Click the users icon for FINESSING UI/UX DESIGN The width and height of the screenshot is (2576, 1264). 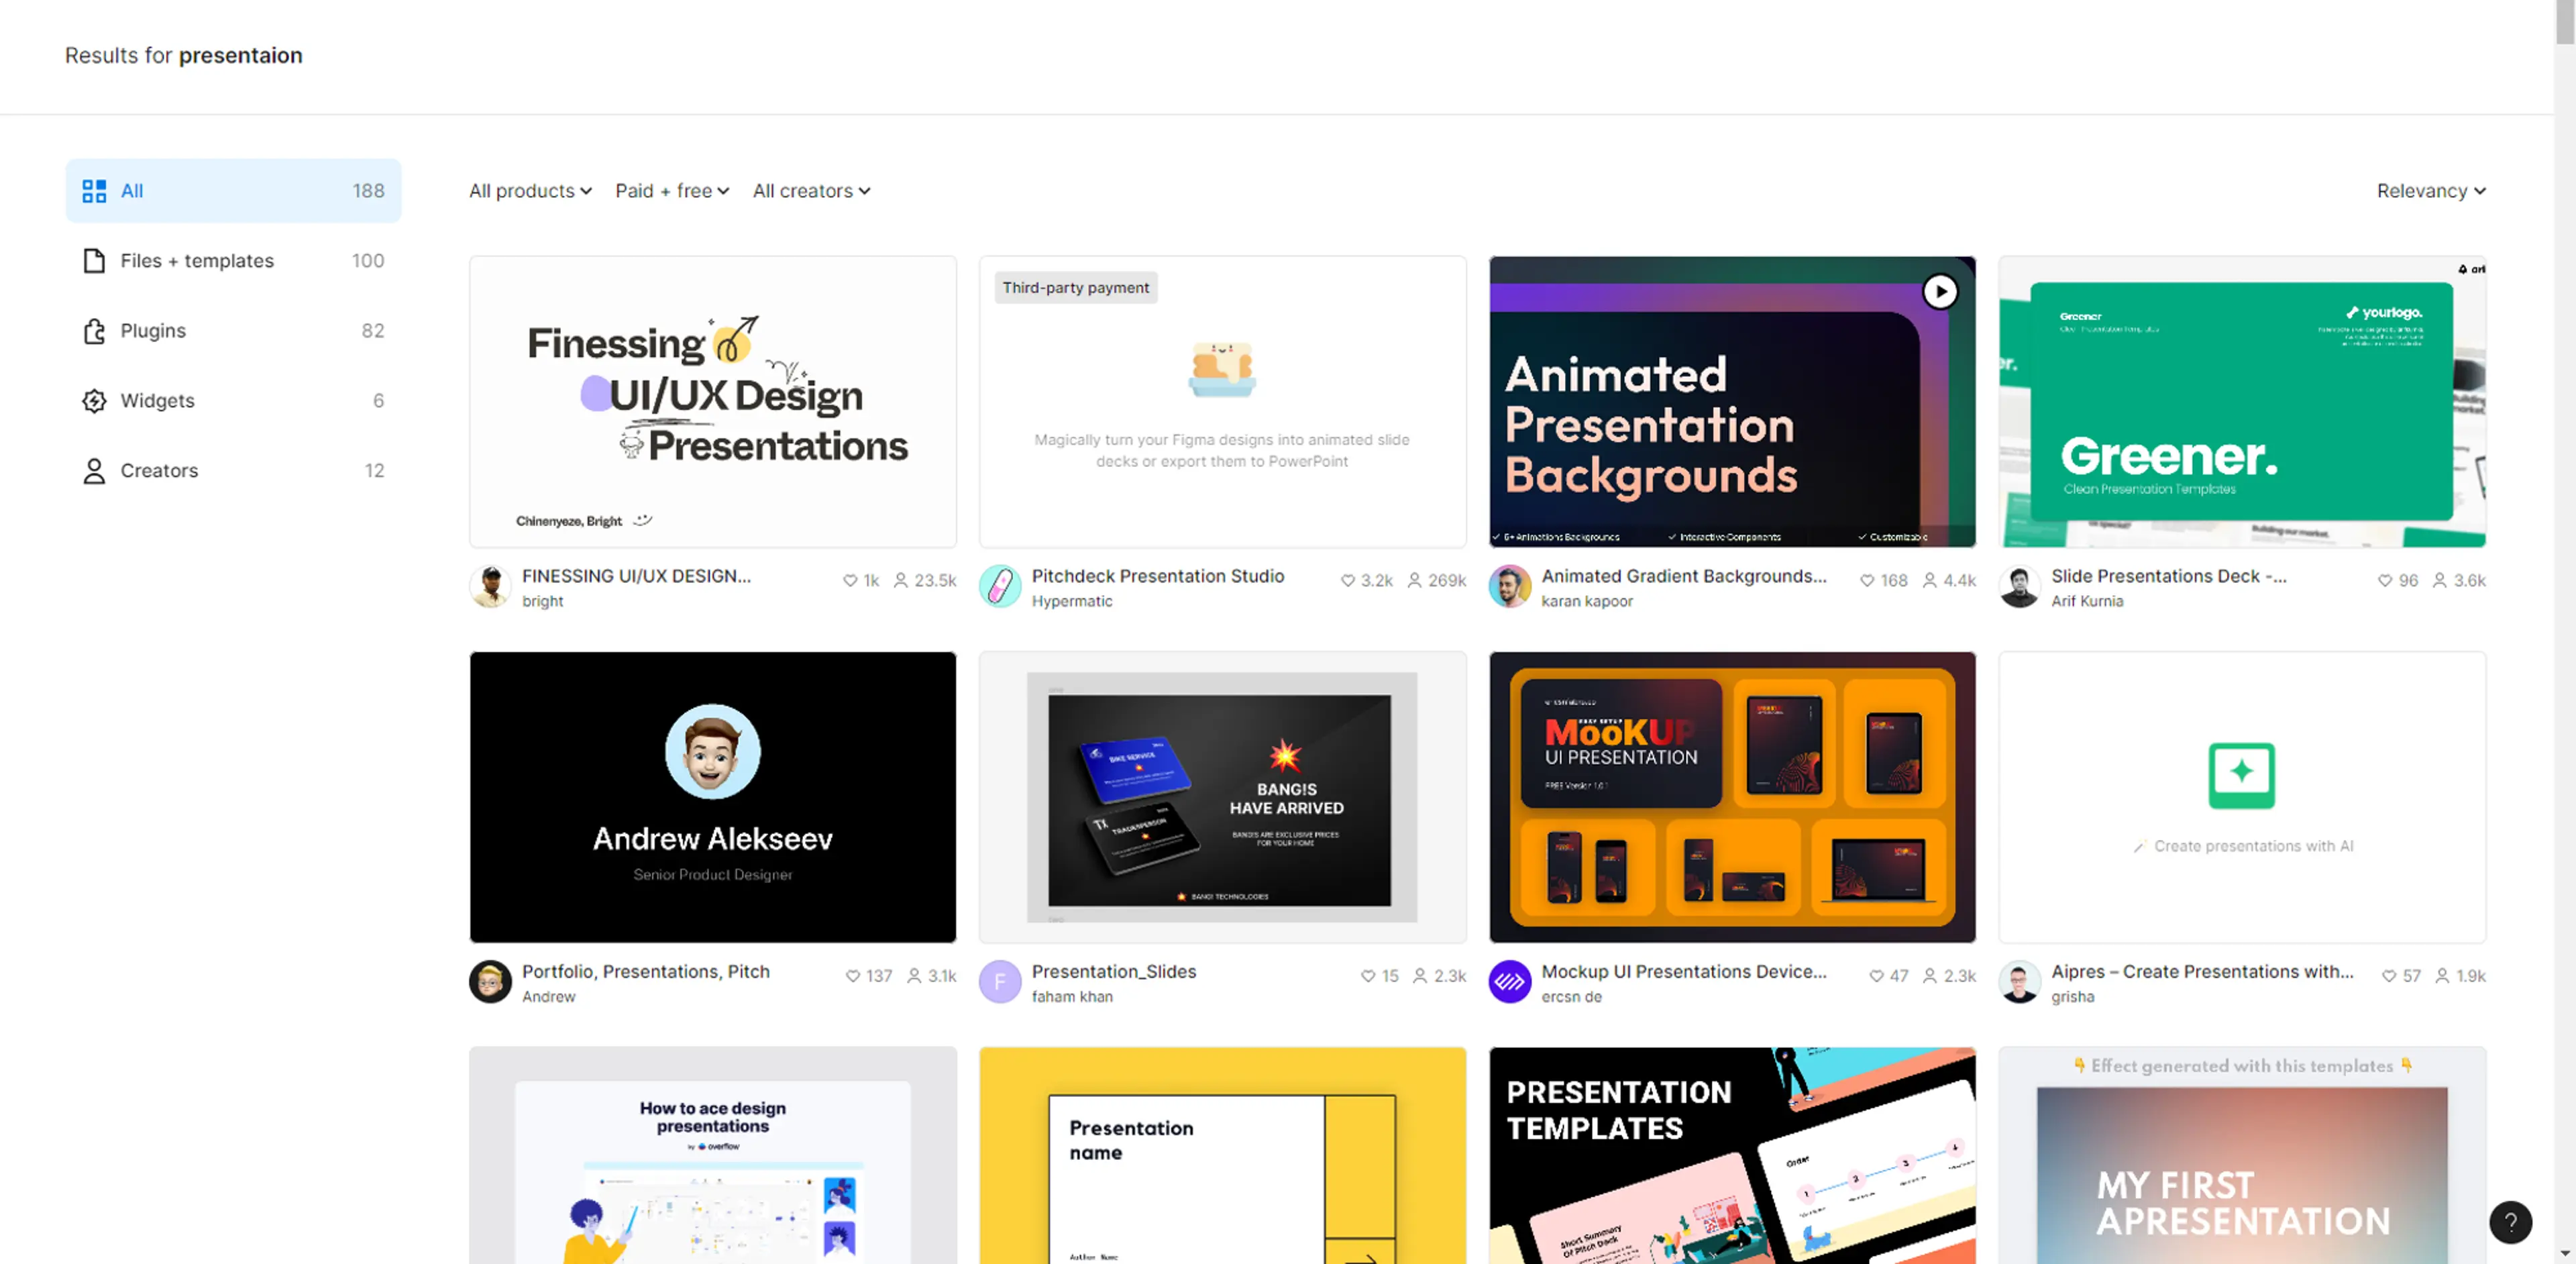901,580
